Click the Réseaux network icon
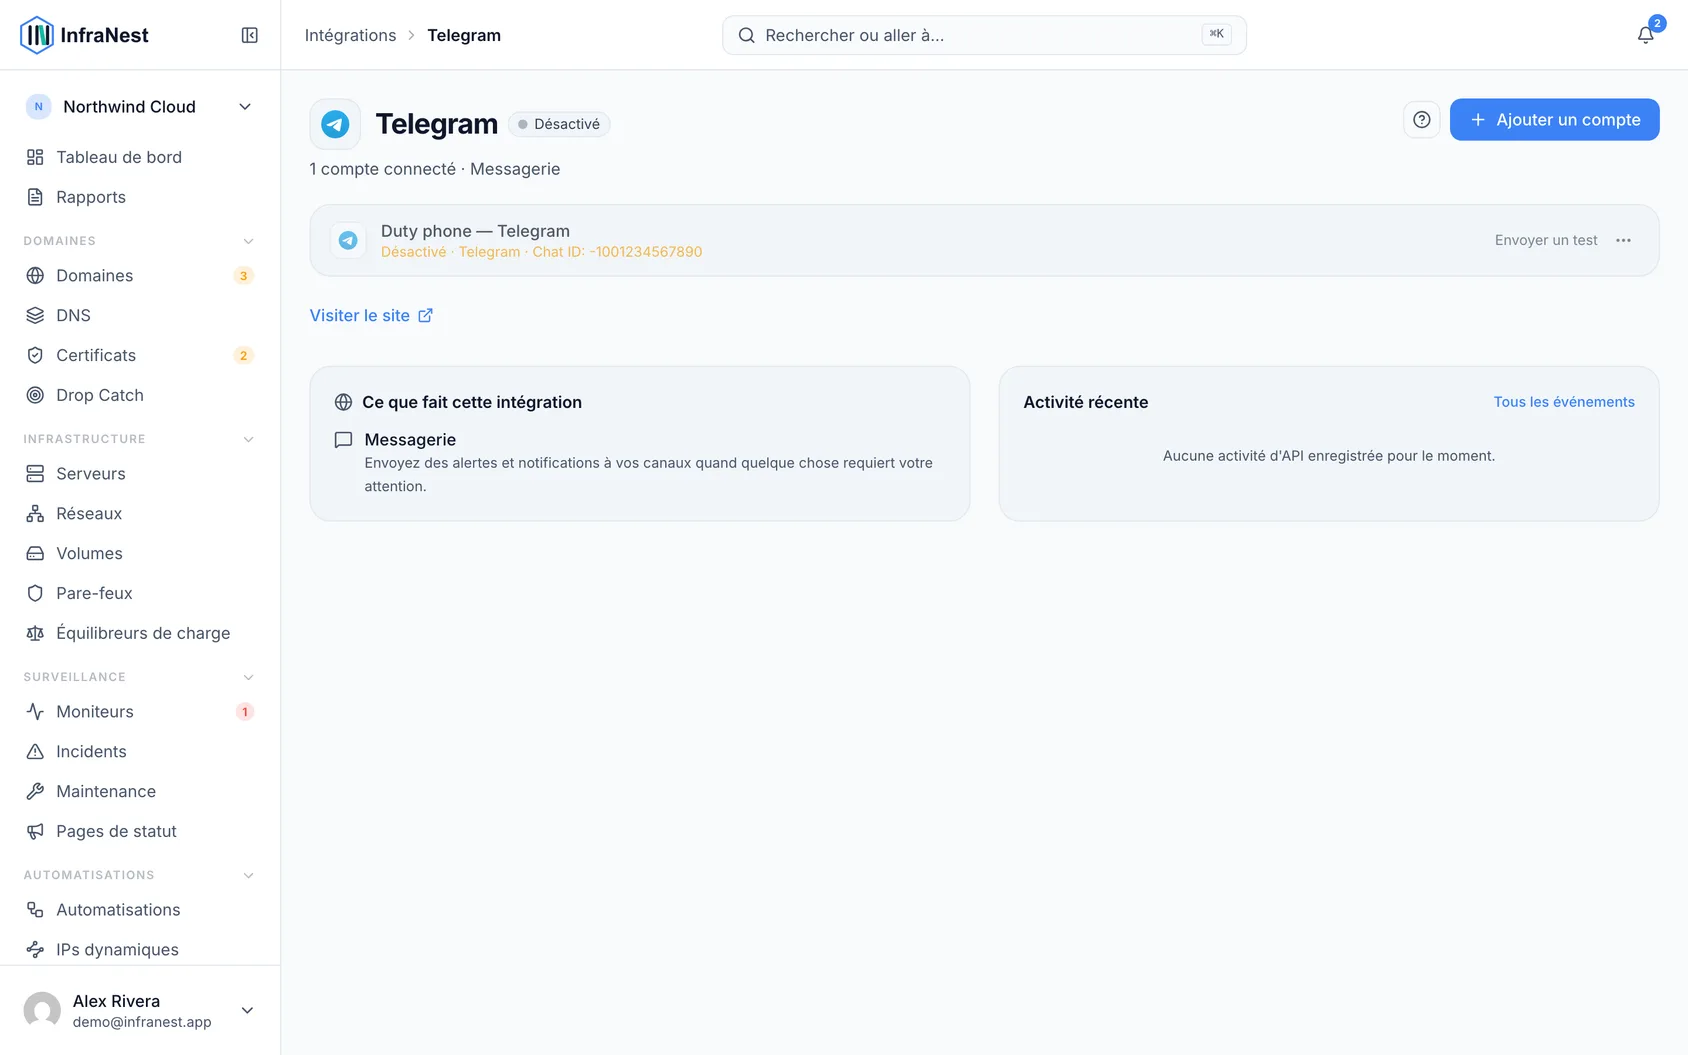 tap(35, 513)
